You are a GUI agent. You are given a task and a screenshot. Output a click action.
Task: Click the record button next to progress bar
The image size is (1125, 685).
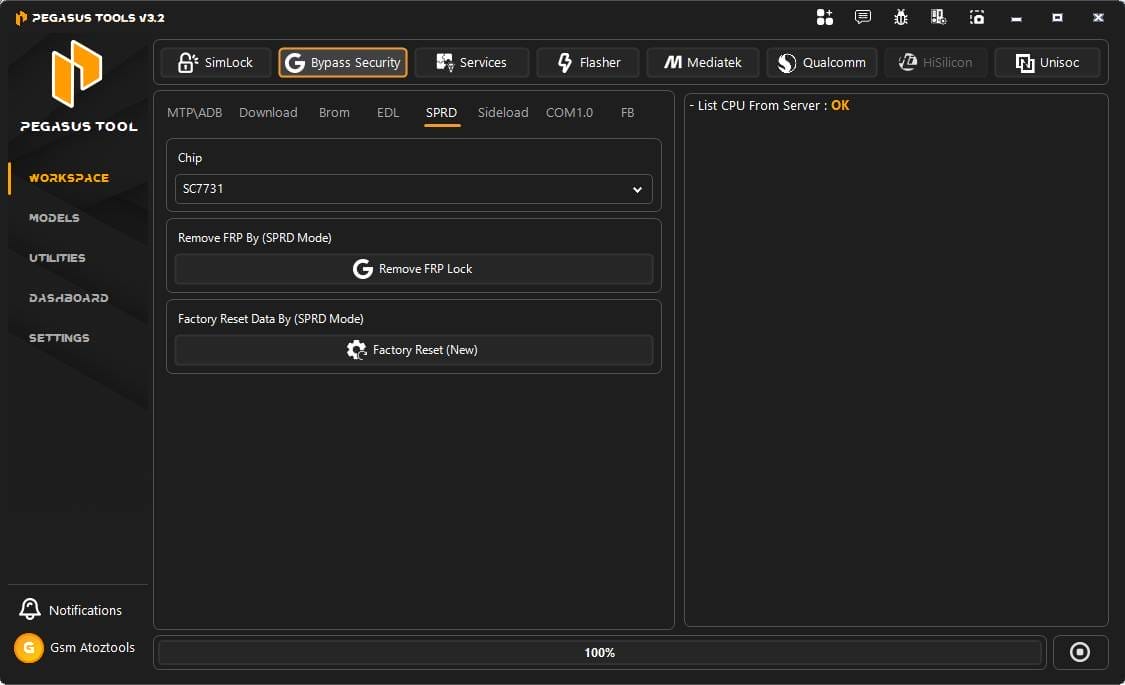coord(1080,651)
